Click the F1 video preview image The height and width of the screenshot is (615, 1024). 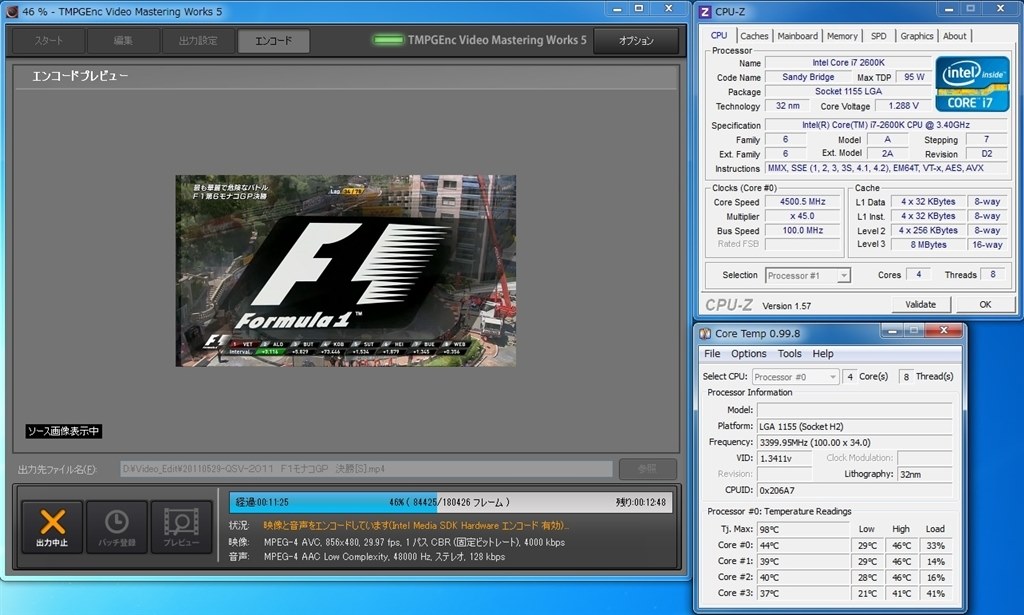click(346, 270)
